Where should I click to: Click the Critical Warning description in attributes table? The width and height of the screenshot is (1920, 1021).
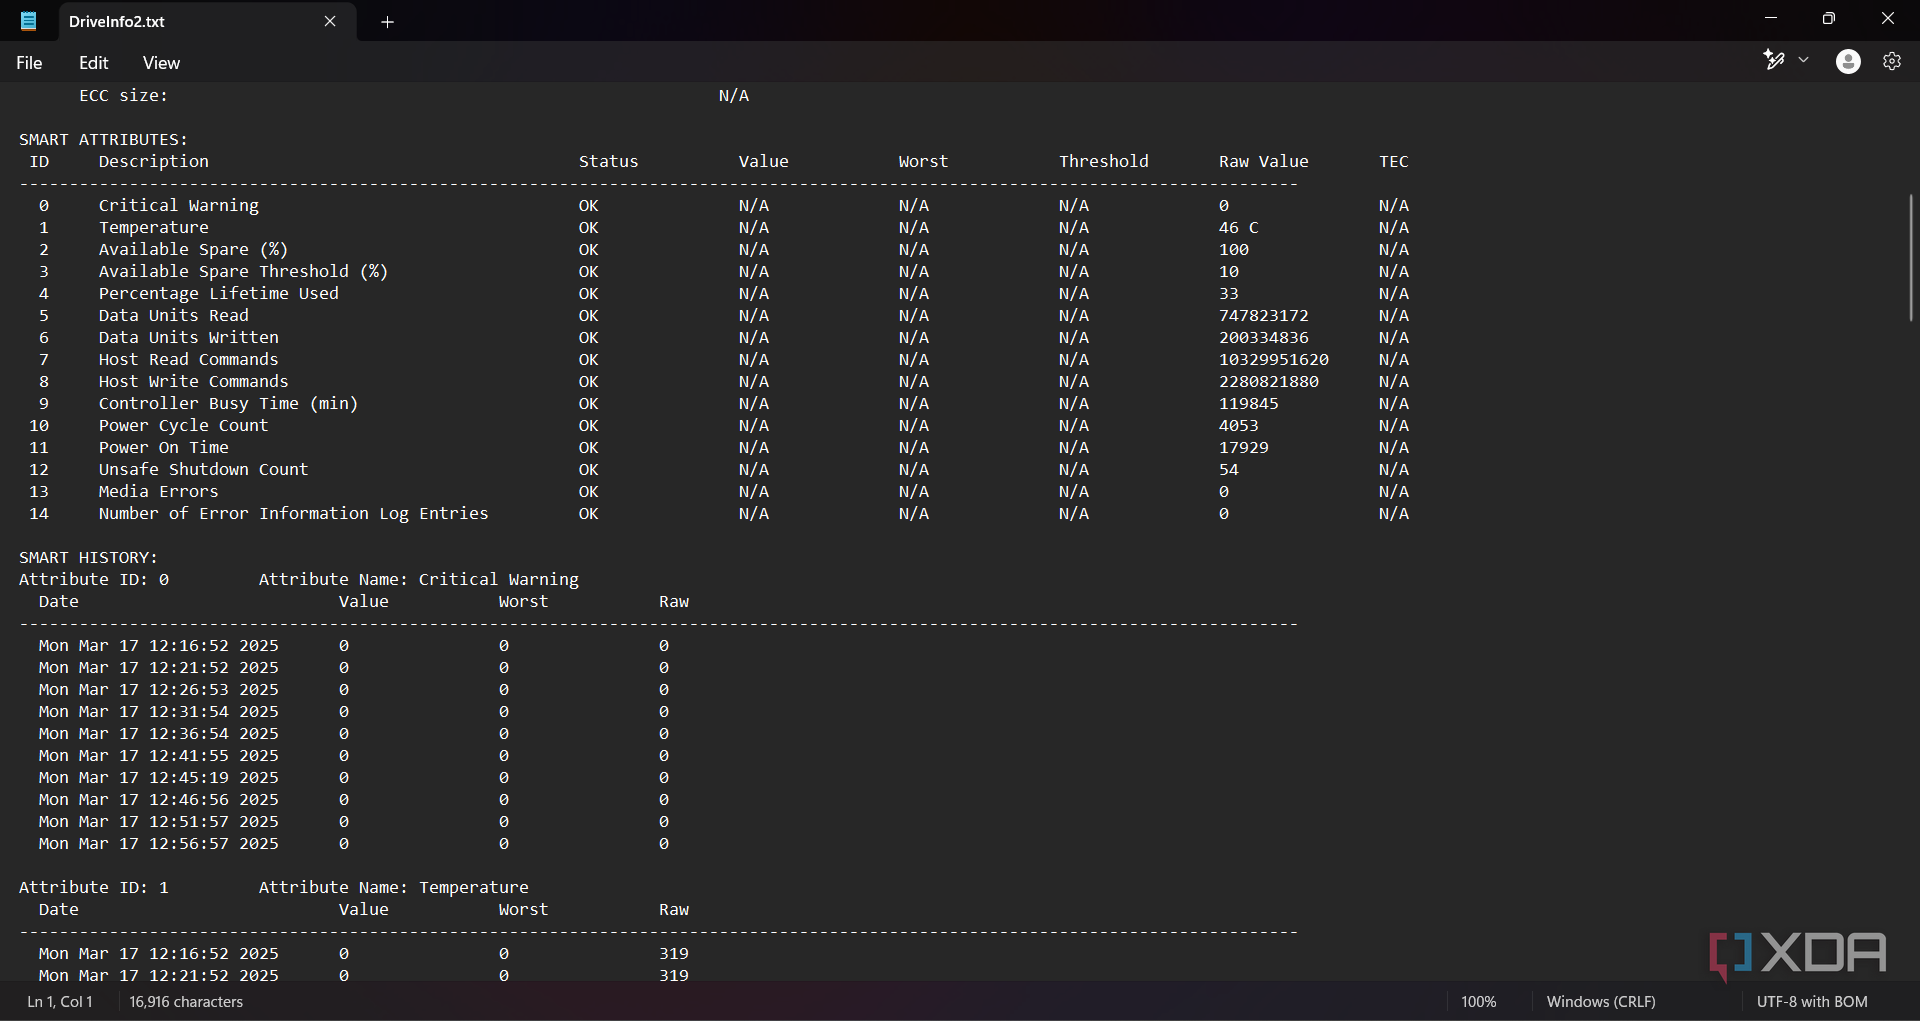click(178, 206)
